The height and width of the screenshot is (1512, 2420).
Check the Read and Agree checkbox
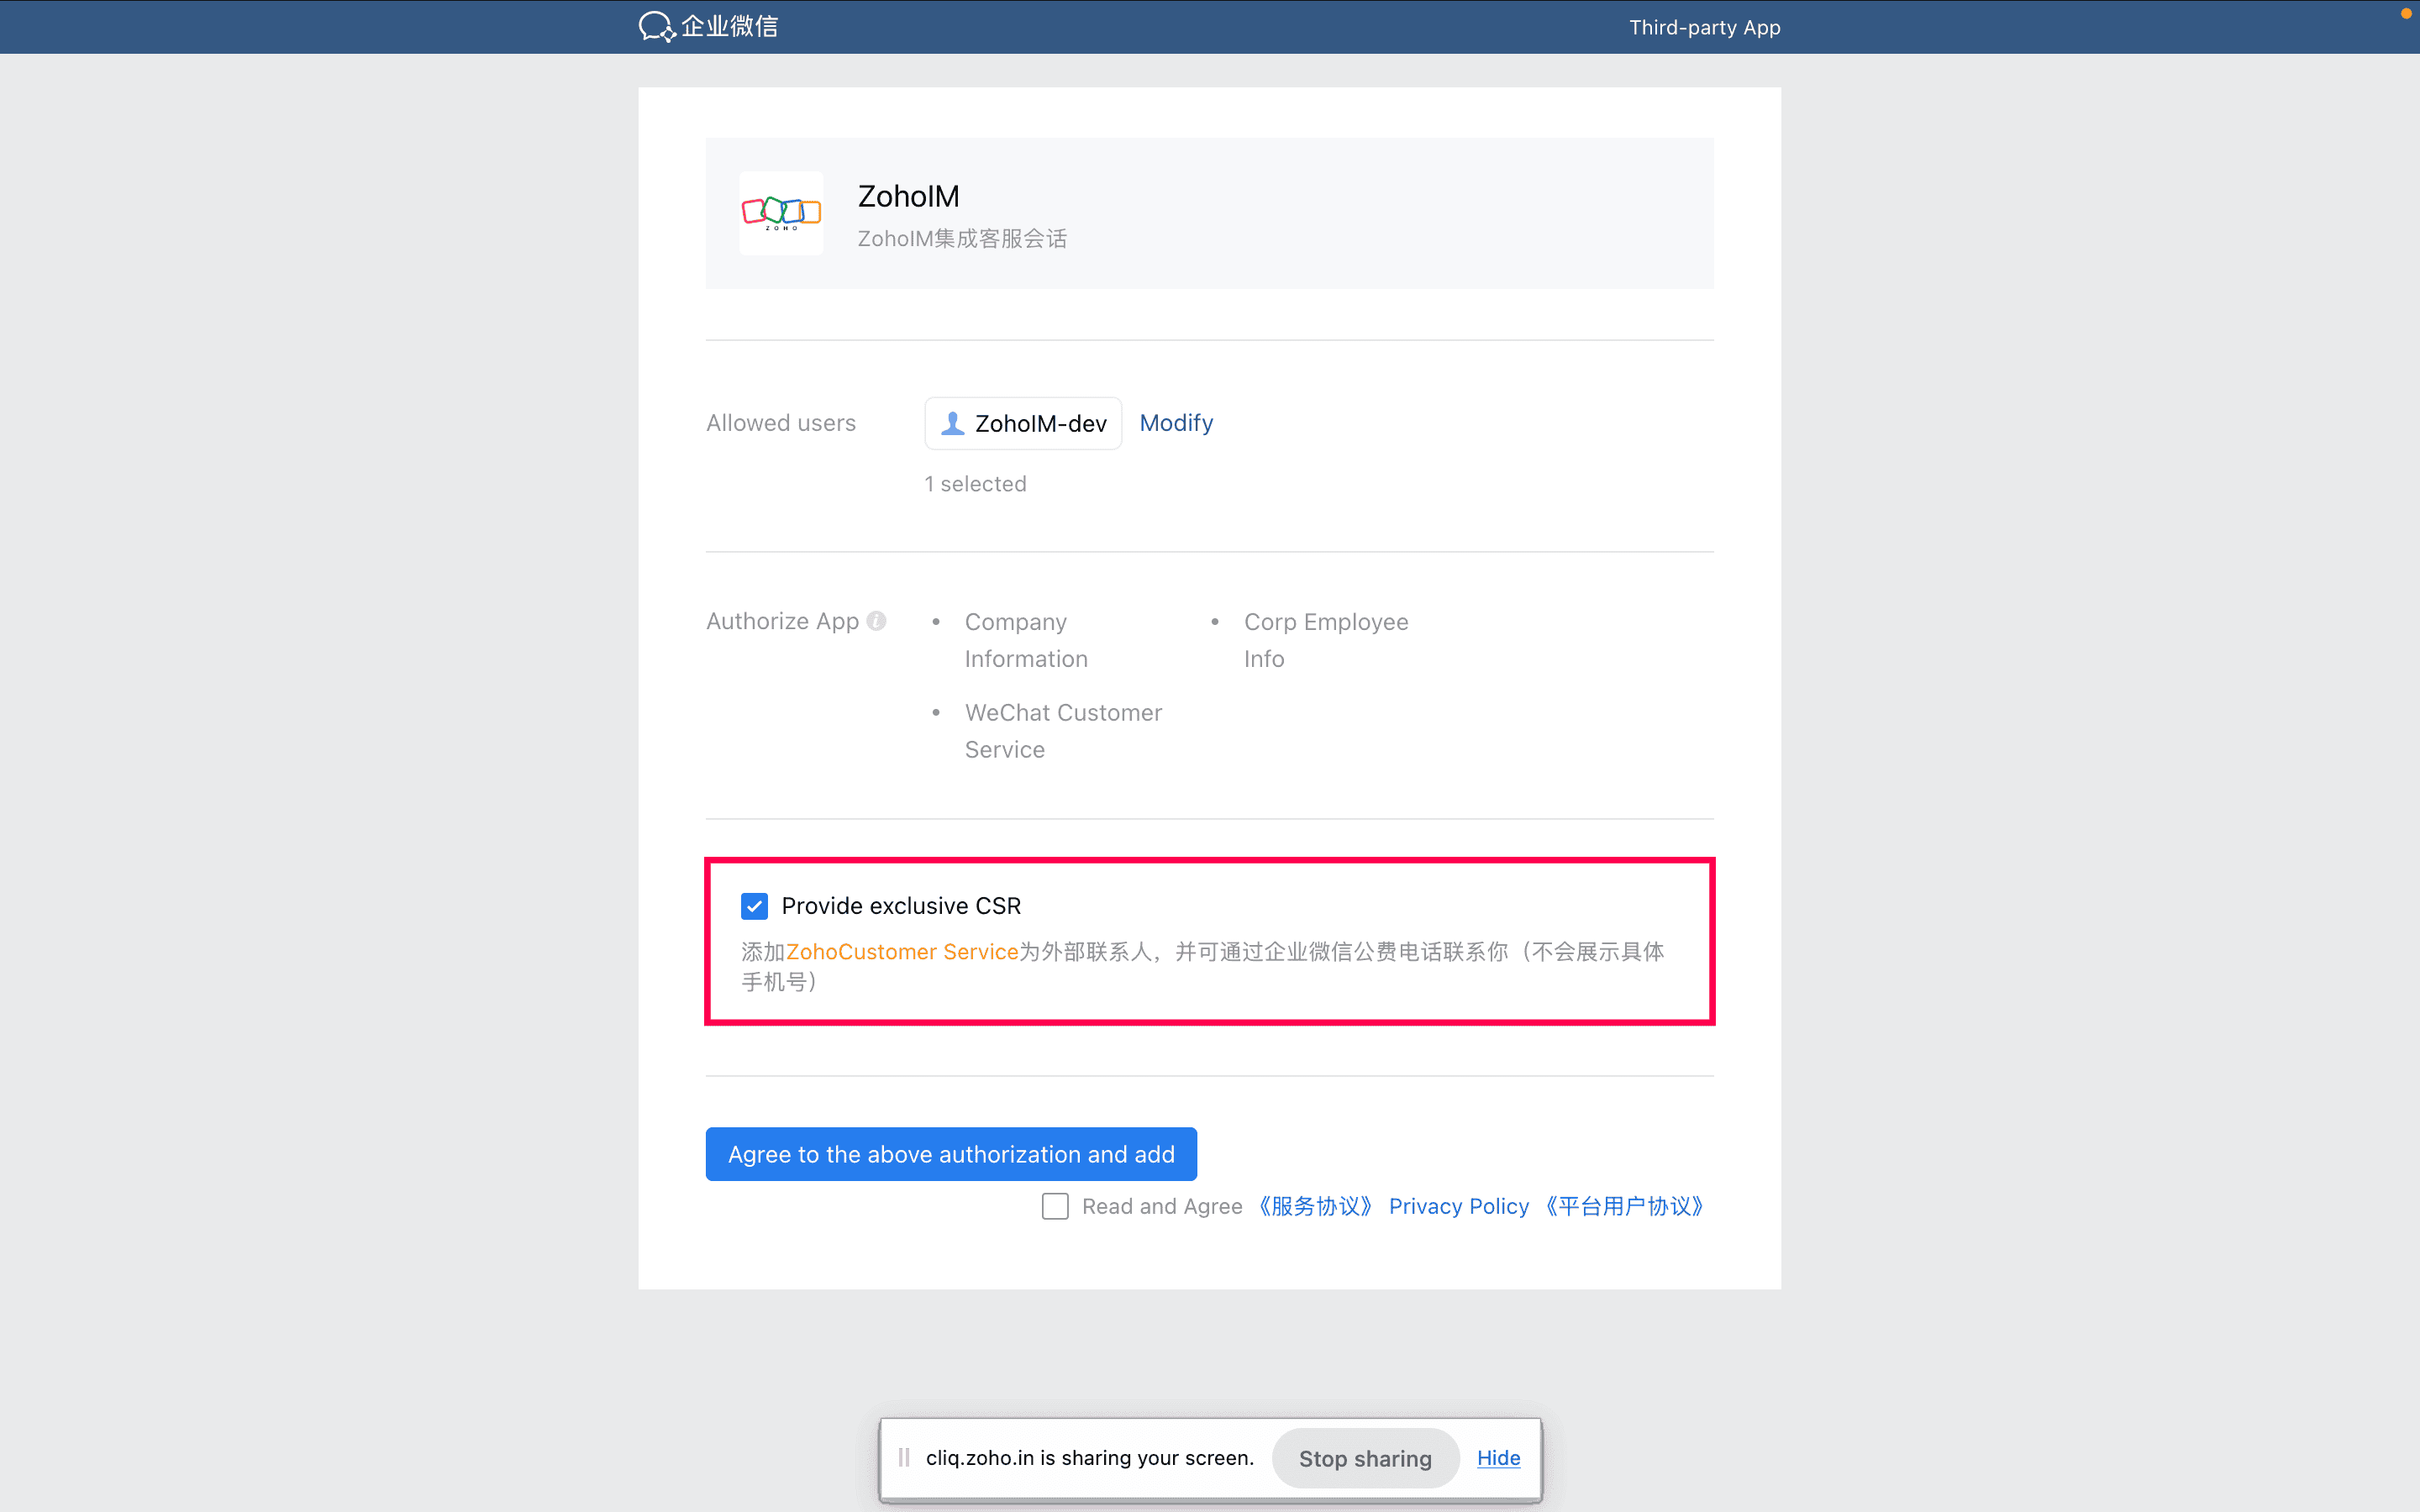point(1055,1206)
